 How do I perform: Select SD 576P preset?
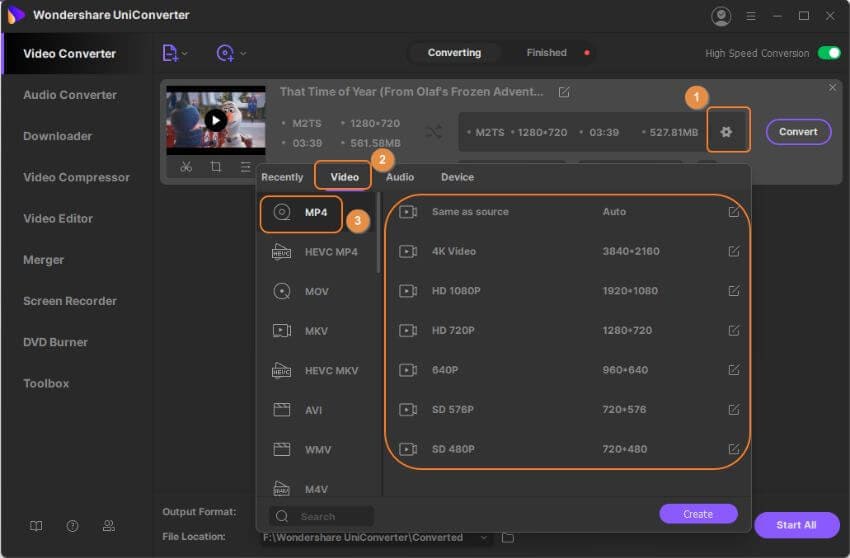tap(568, 410)
